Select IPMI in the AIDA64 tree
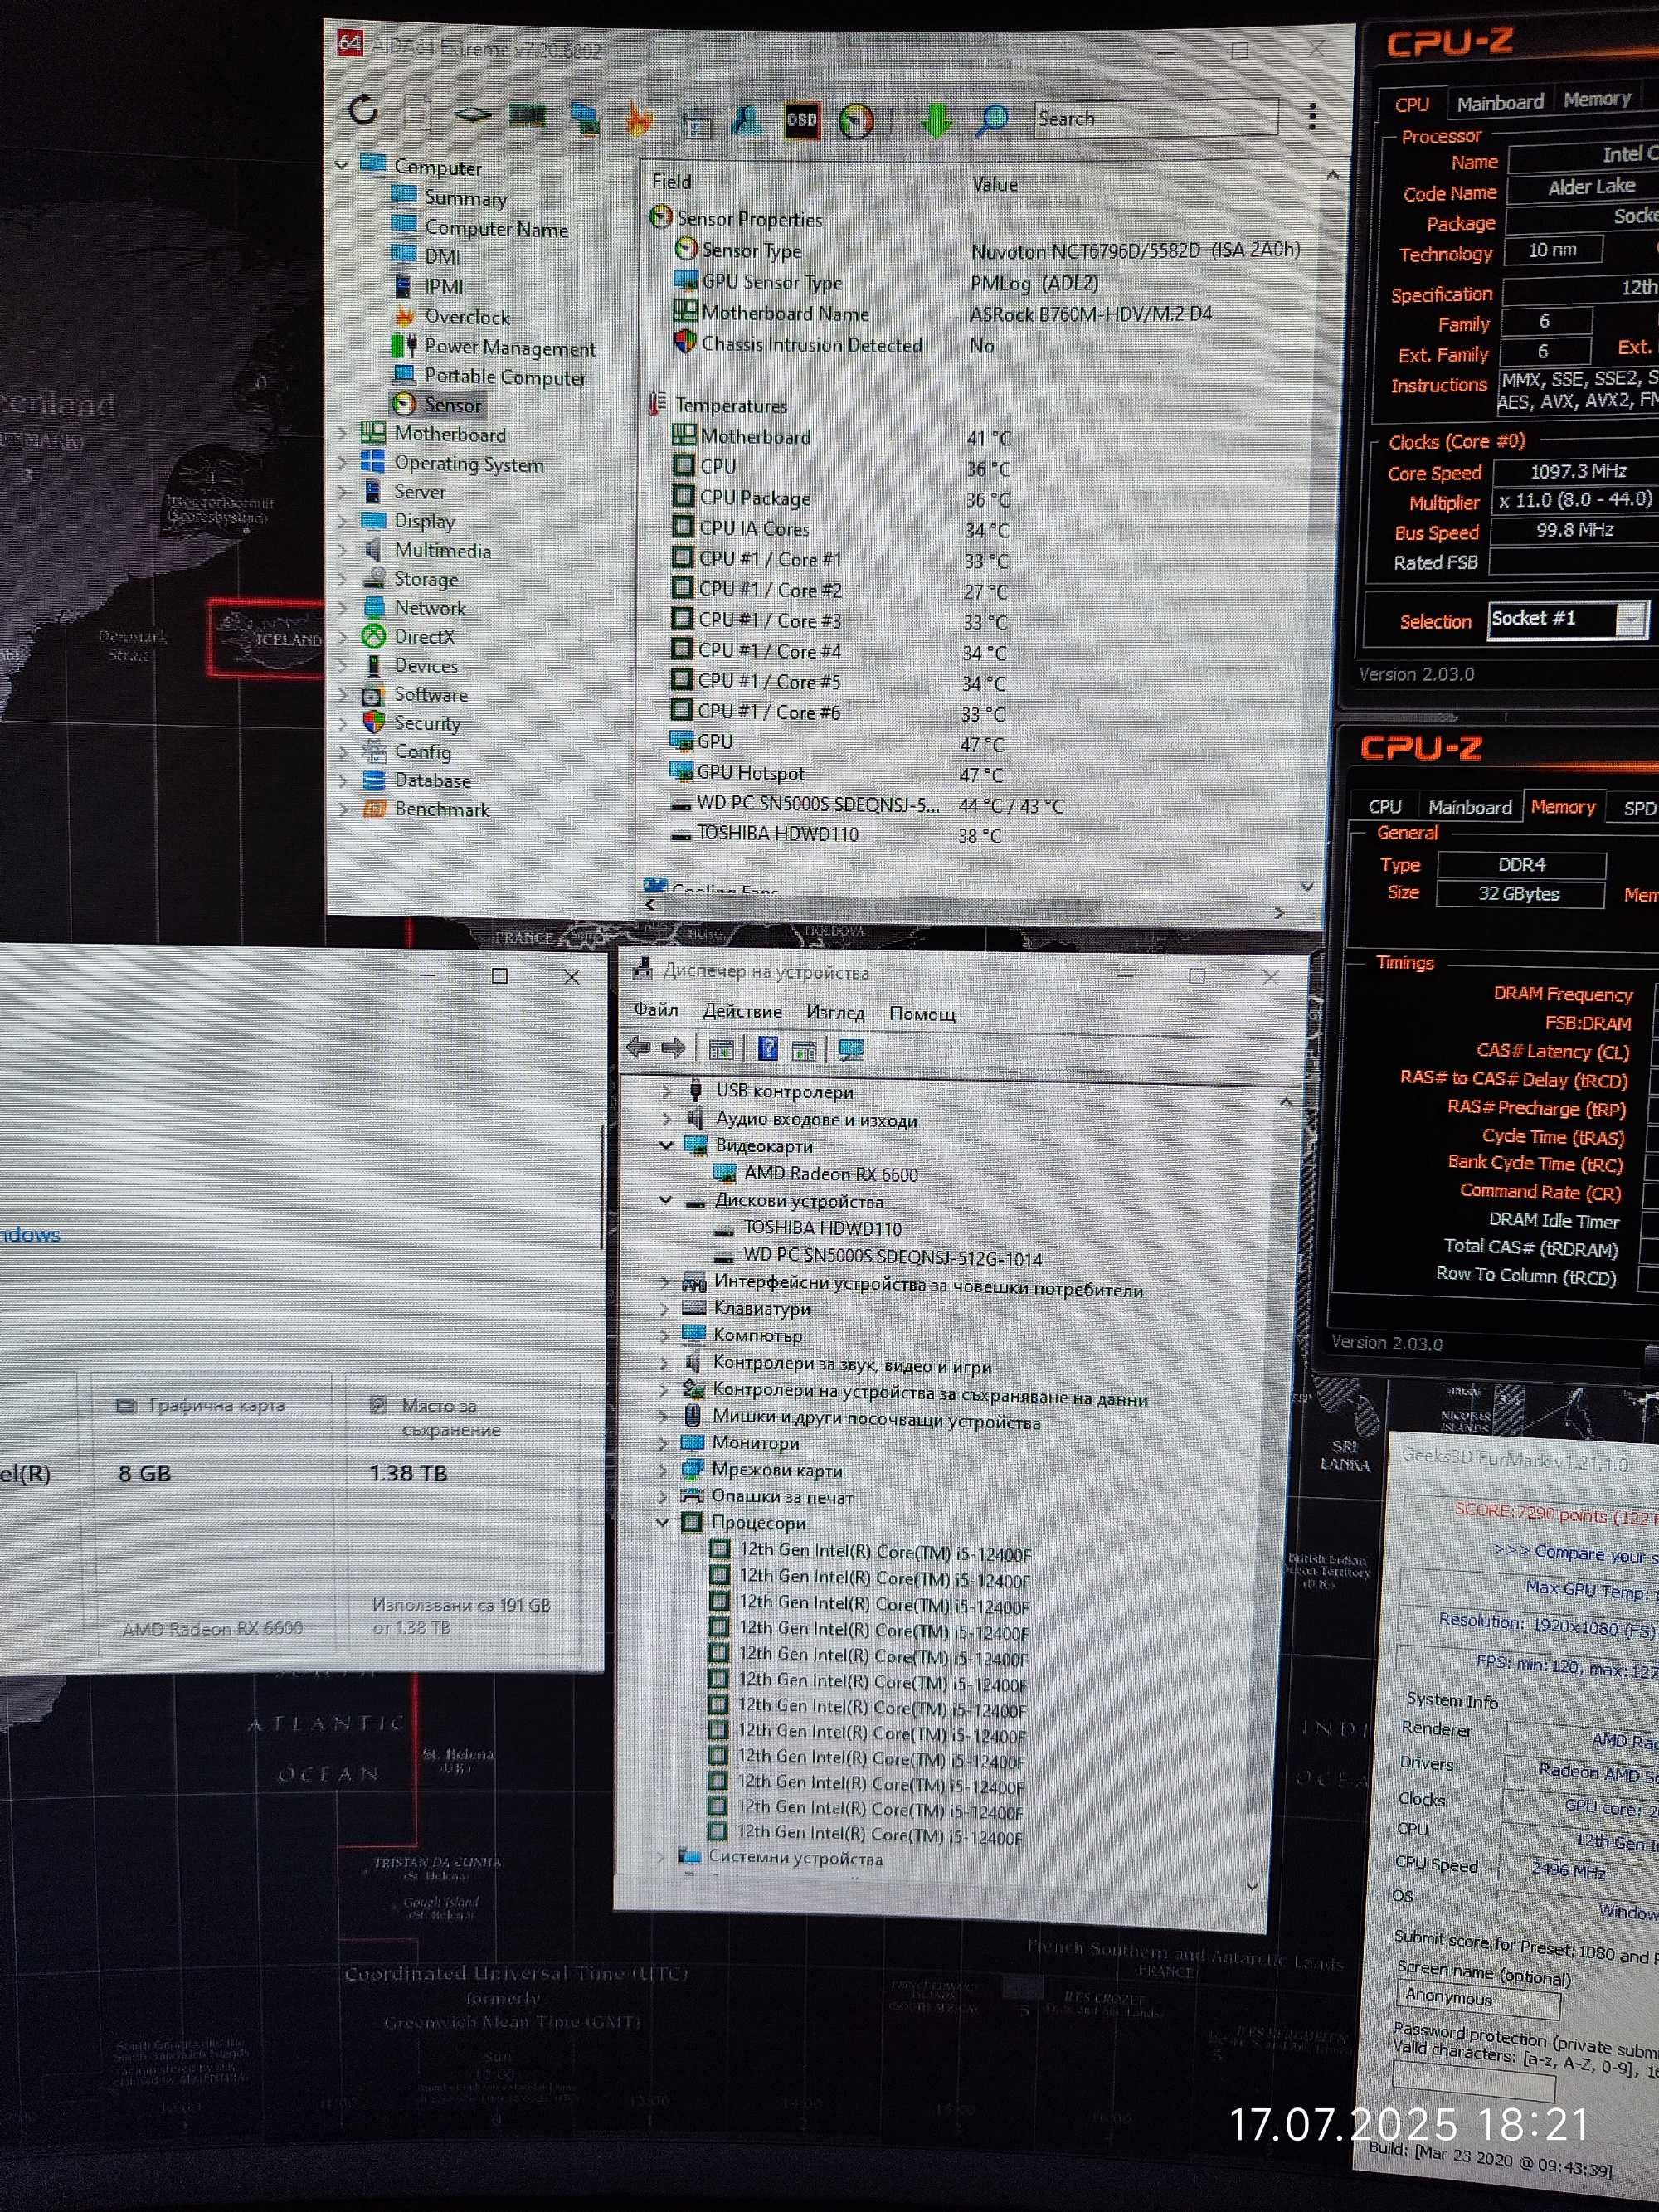This screenshot has height=2212, width=1659. pyautogui.click(x=444, y=286)
